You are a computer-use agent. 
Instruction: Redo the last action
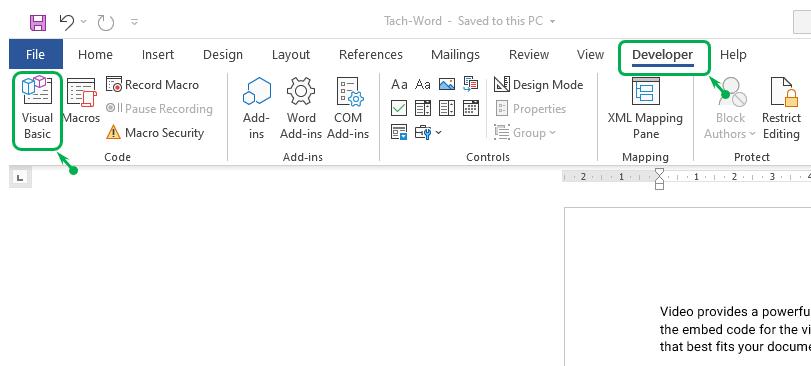tap(106, 22)
